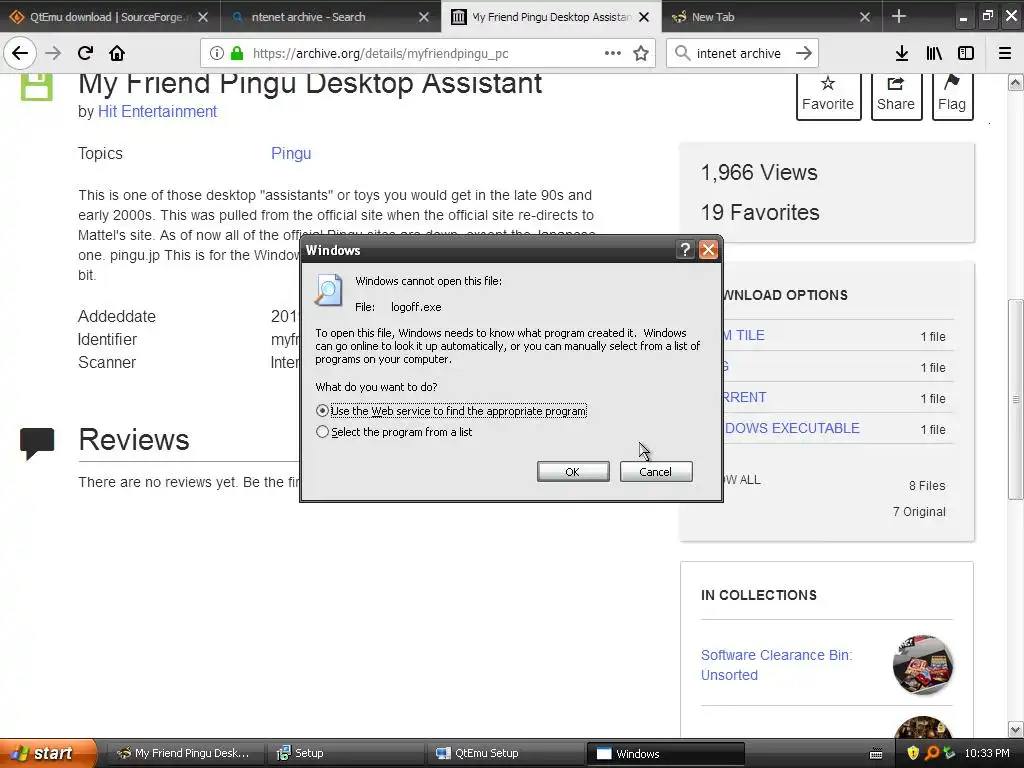Click the 8 Files count text
1024x768 pixels.
tap(927, 486)
